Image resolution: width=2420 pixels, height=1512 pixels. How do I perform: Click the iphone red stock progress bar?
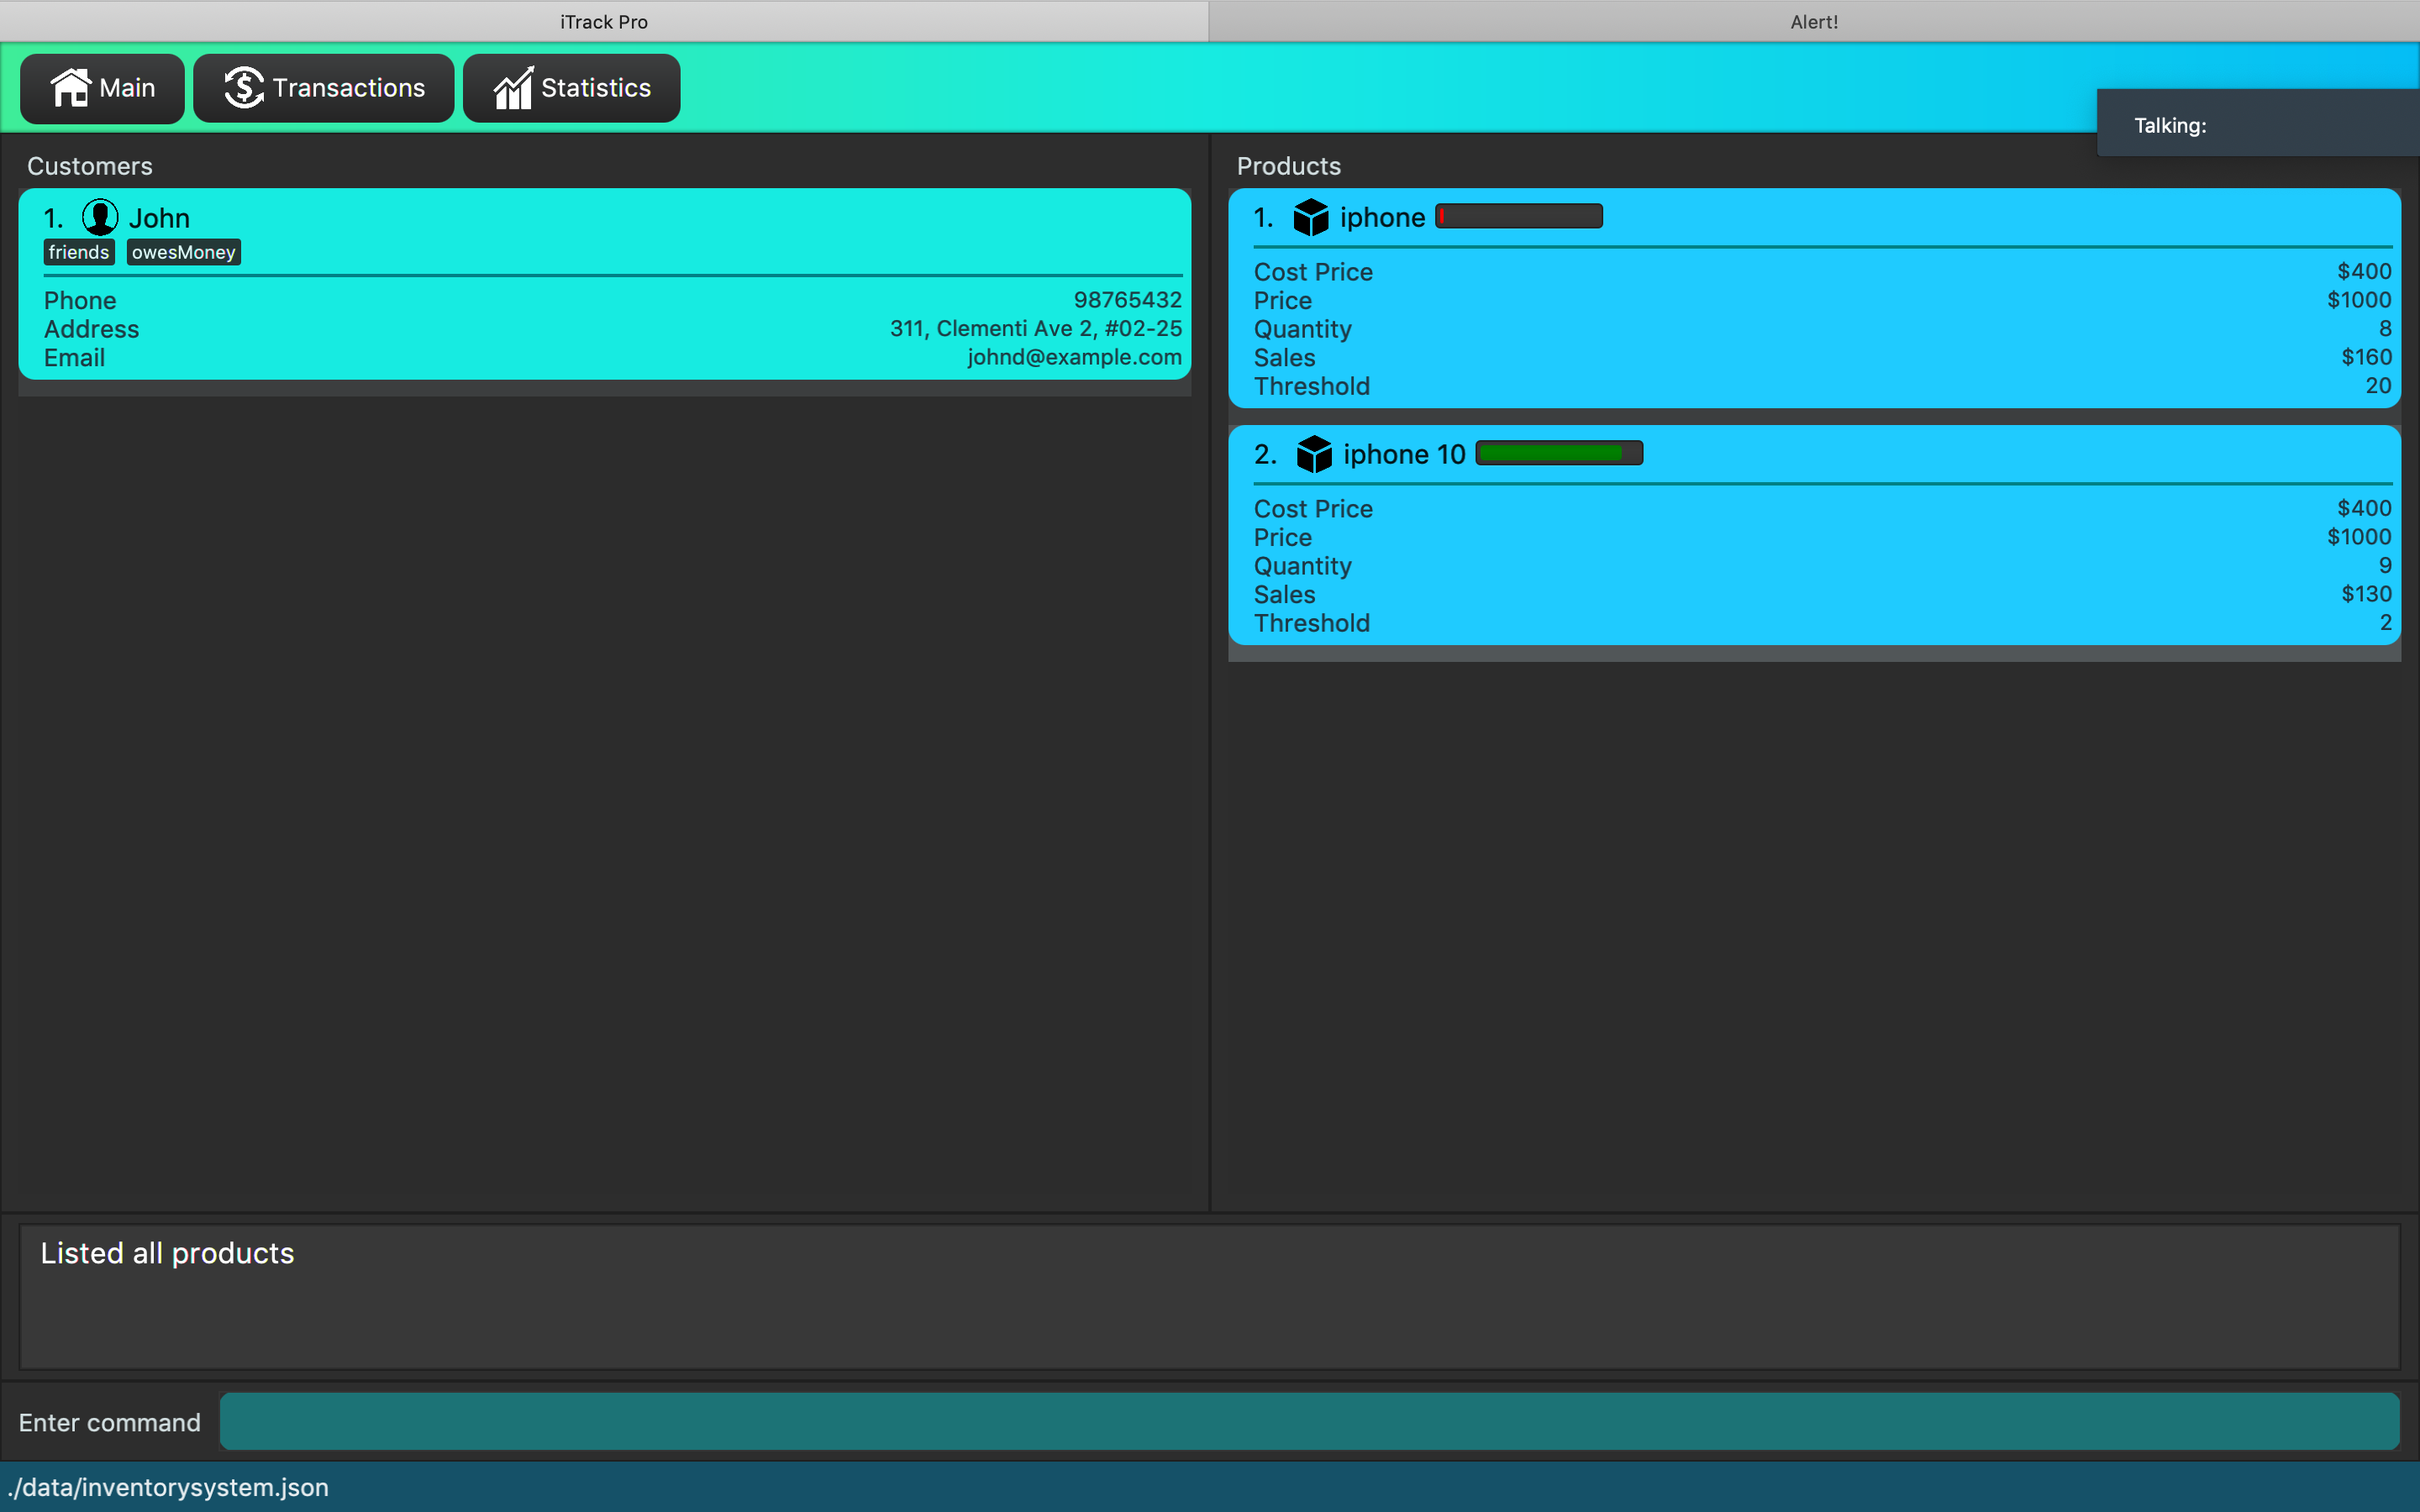[1519, 216]
